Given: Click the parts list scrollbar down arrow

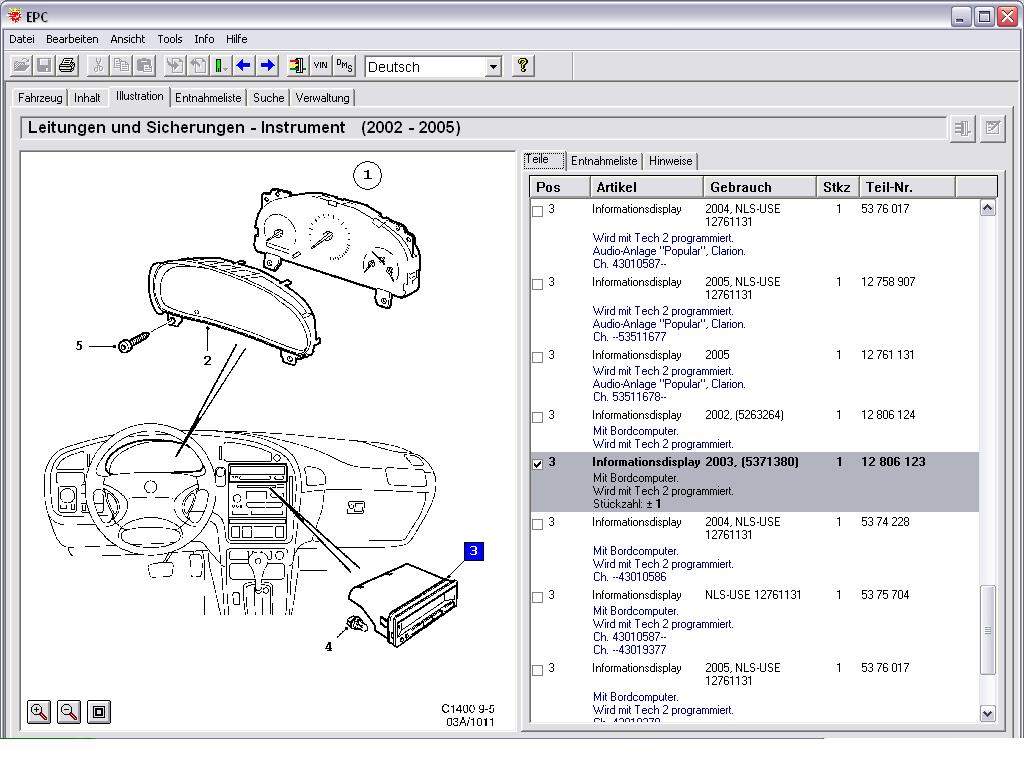Looking at the screenshot, I should coord(987,714).
